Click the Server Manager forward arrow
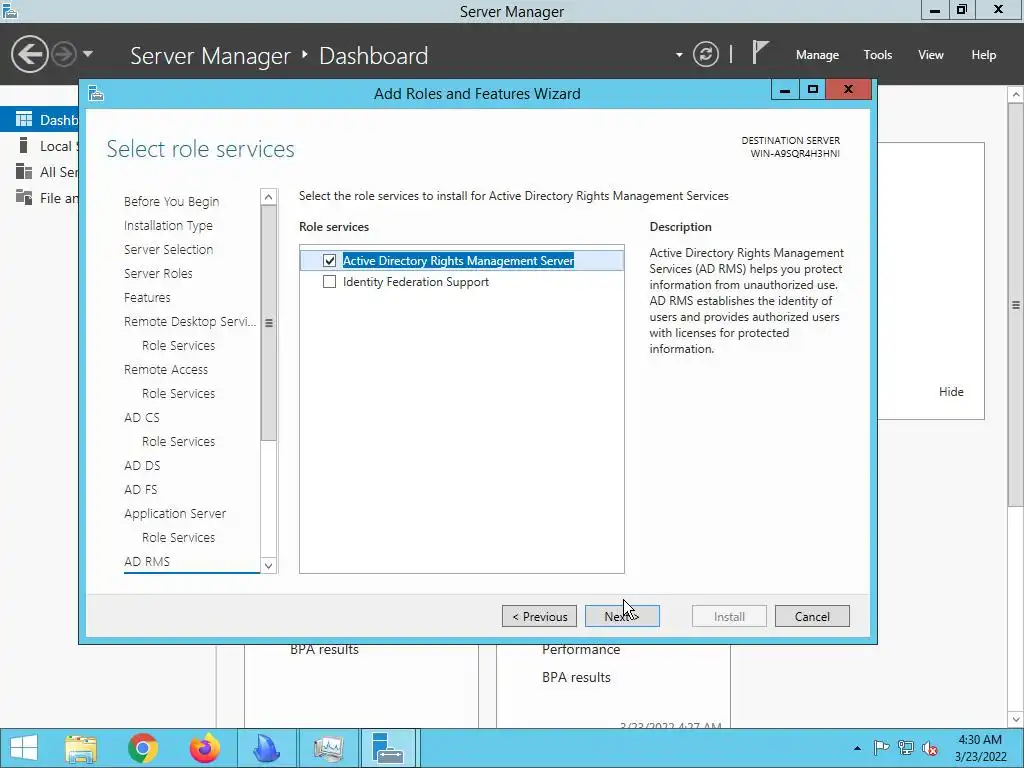Screen dimensions: 1024x768 [64, 54]
